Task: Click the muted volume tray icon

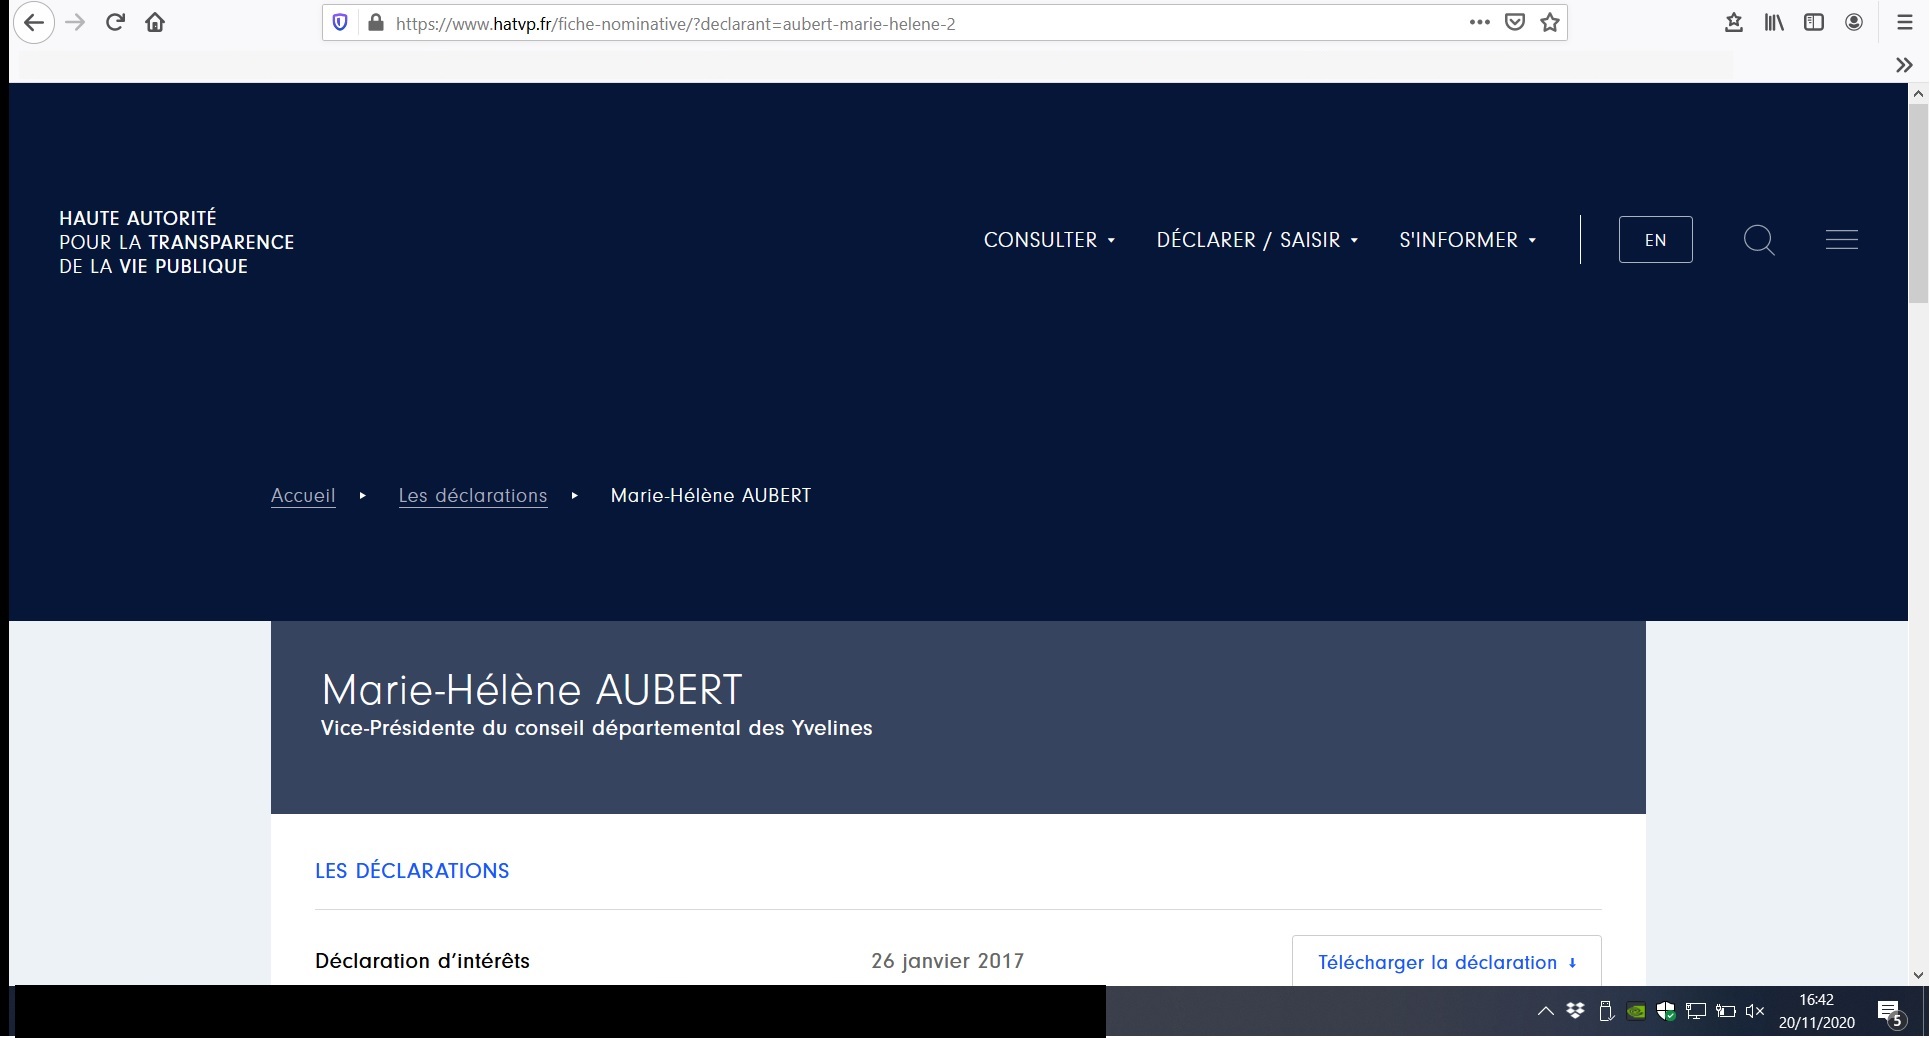Action: pos(1755,1011)
